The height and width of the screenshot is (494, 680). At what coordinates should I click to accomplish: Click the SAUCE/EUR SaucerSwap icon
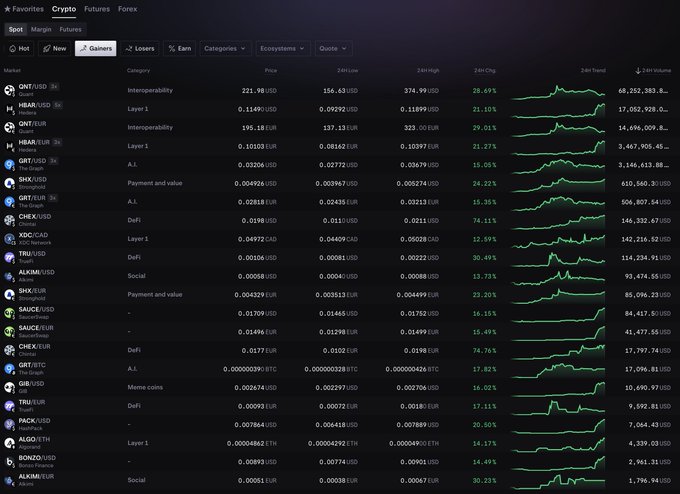coord(10,332)
